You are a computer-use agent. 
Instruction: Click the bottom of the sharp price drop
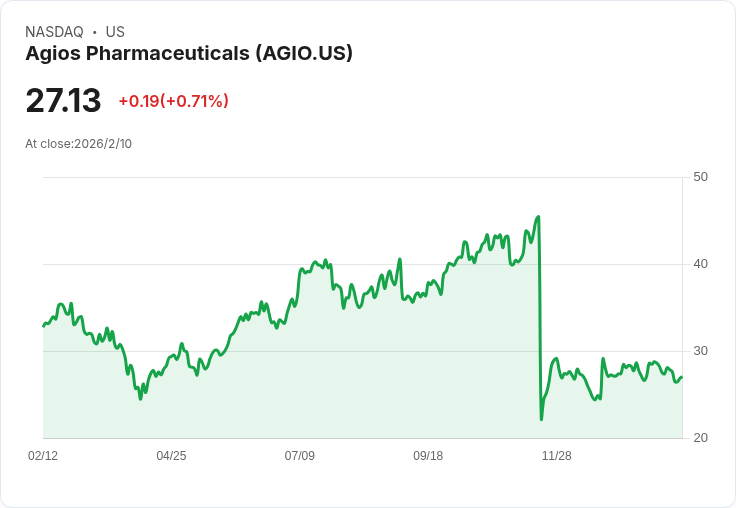541,418
